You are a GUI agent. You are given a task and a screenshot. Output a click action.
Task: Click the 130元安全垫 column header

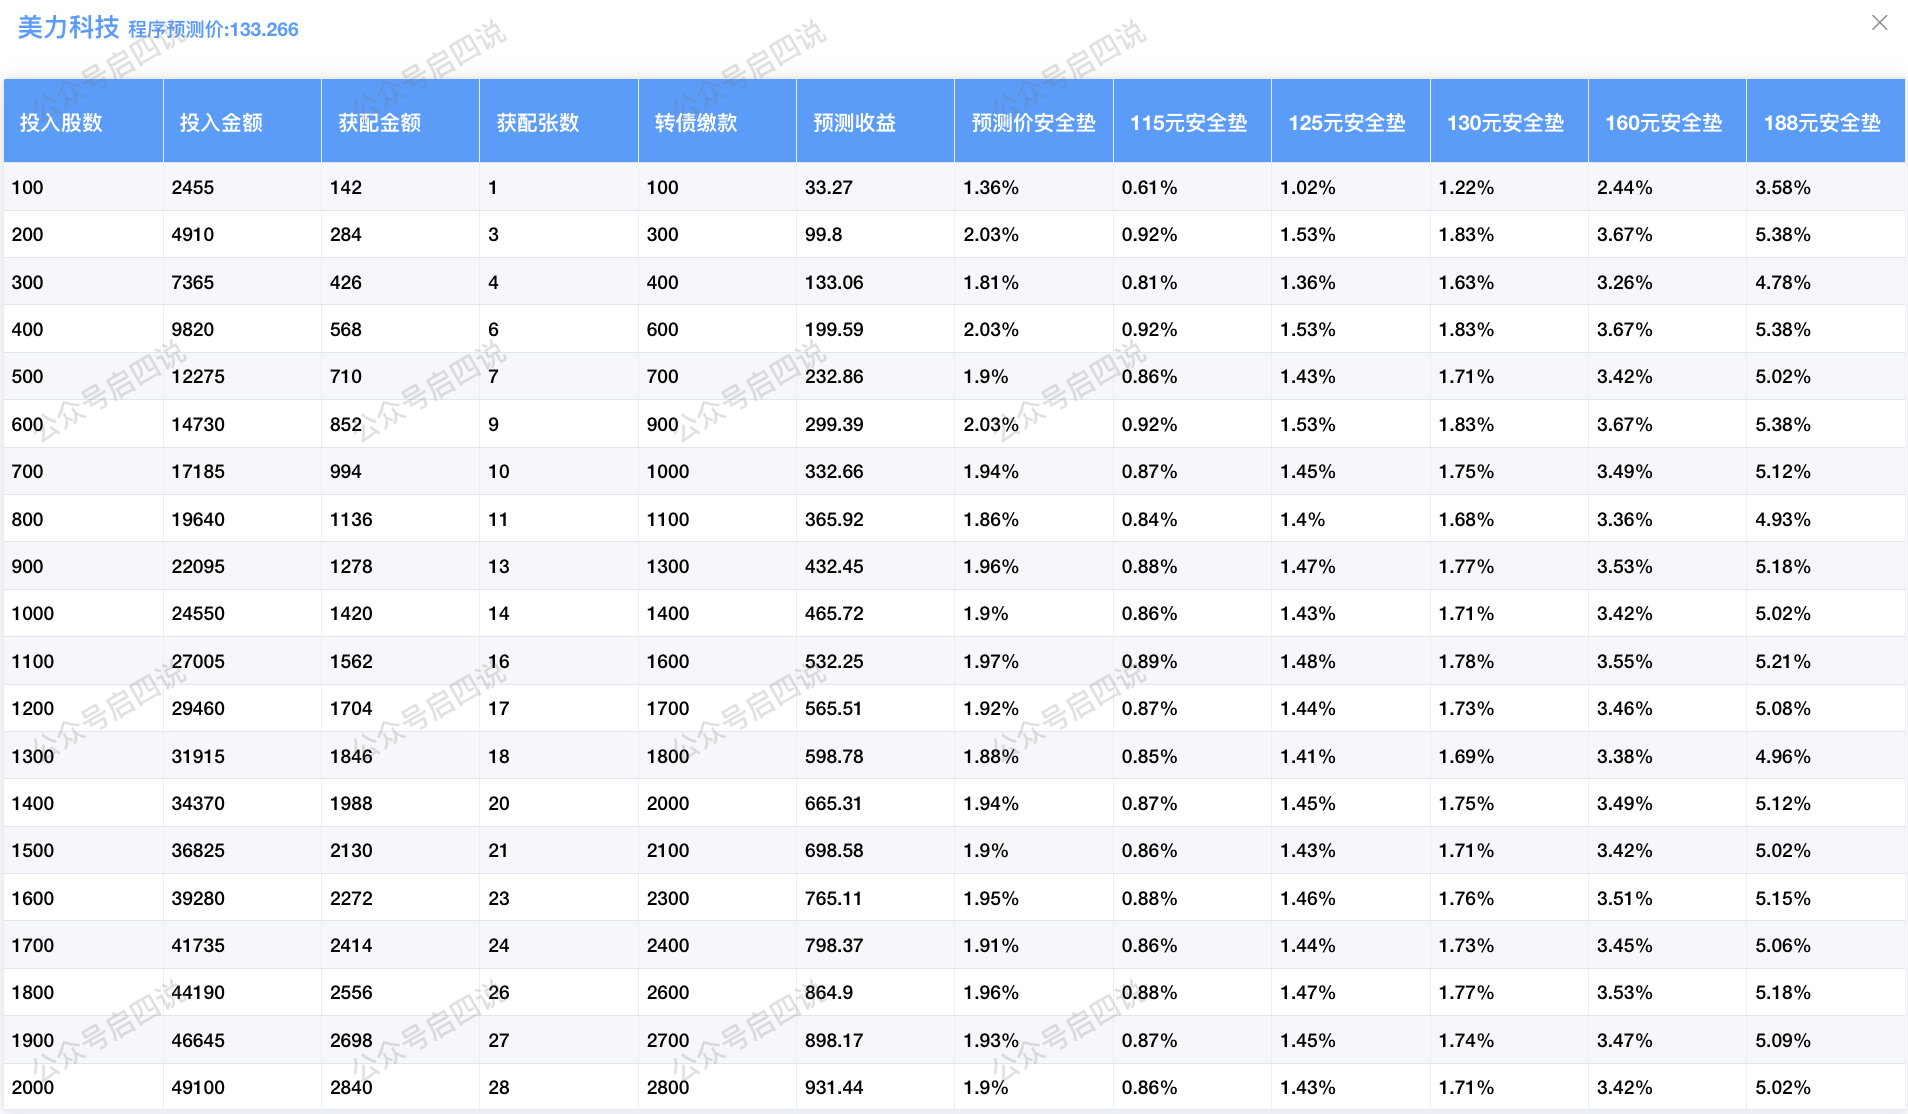click(1505, 123)
